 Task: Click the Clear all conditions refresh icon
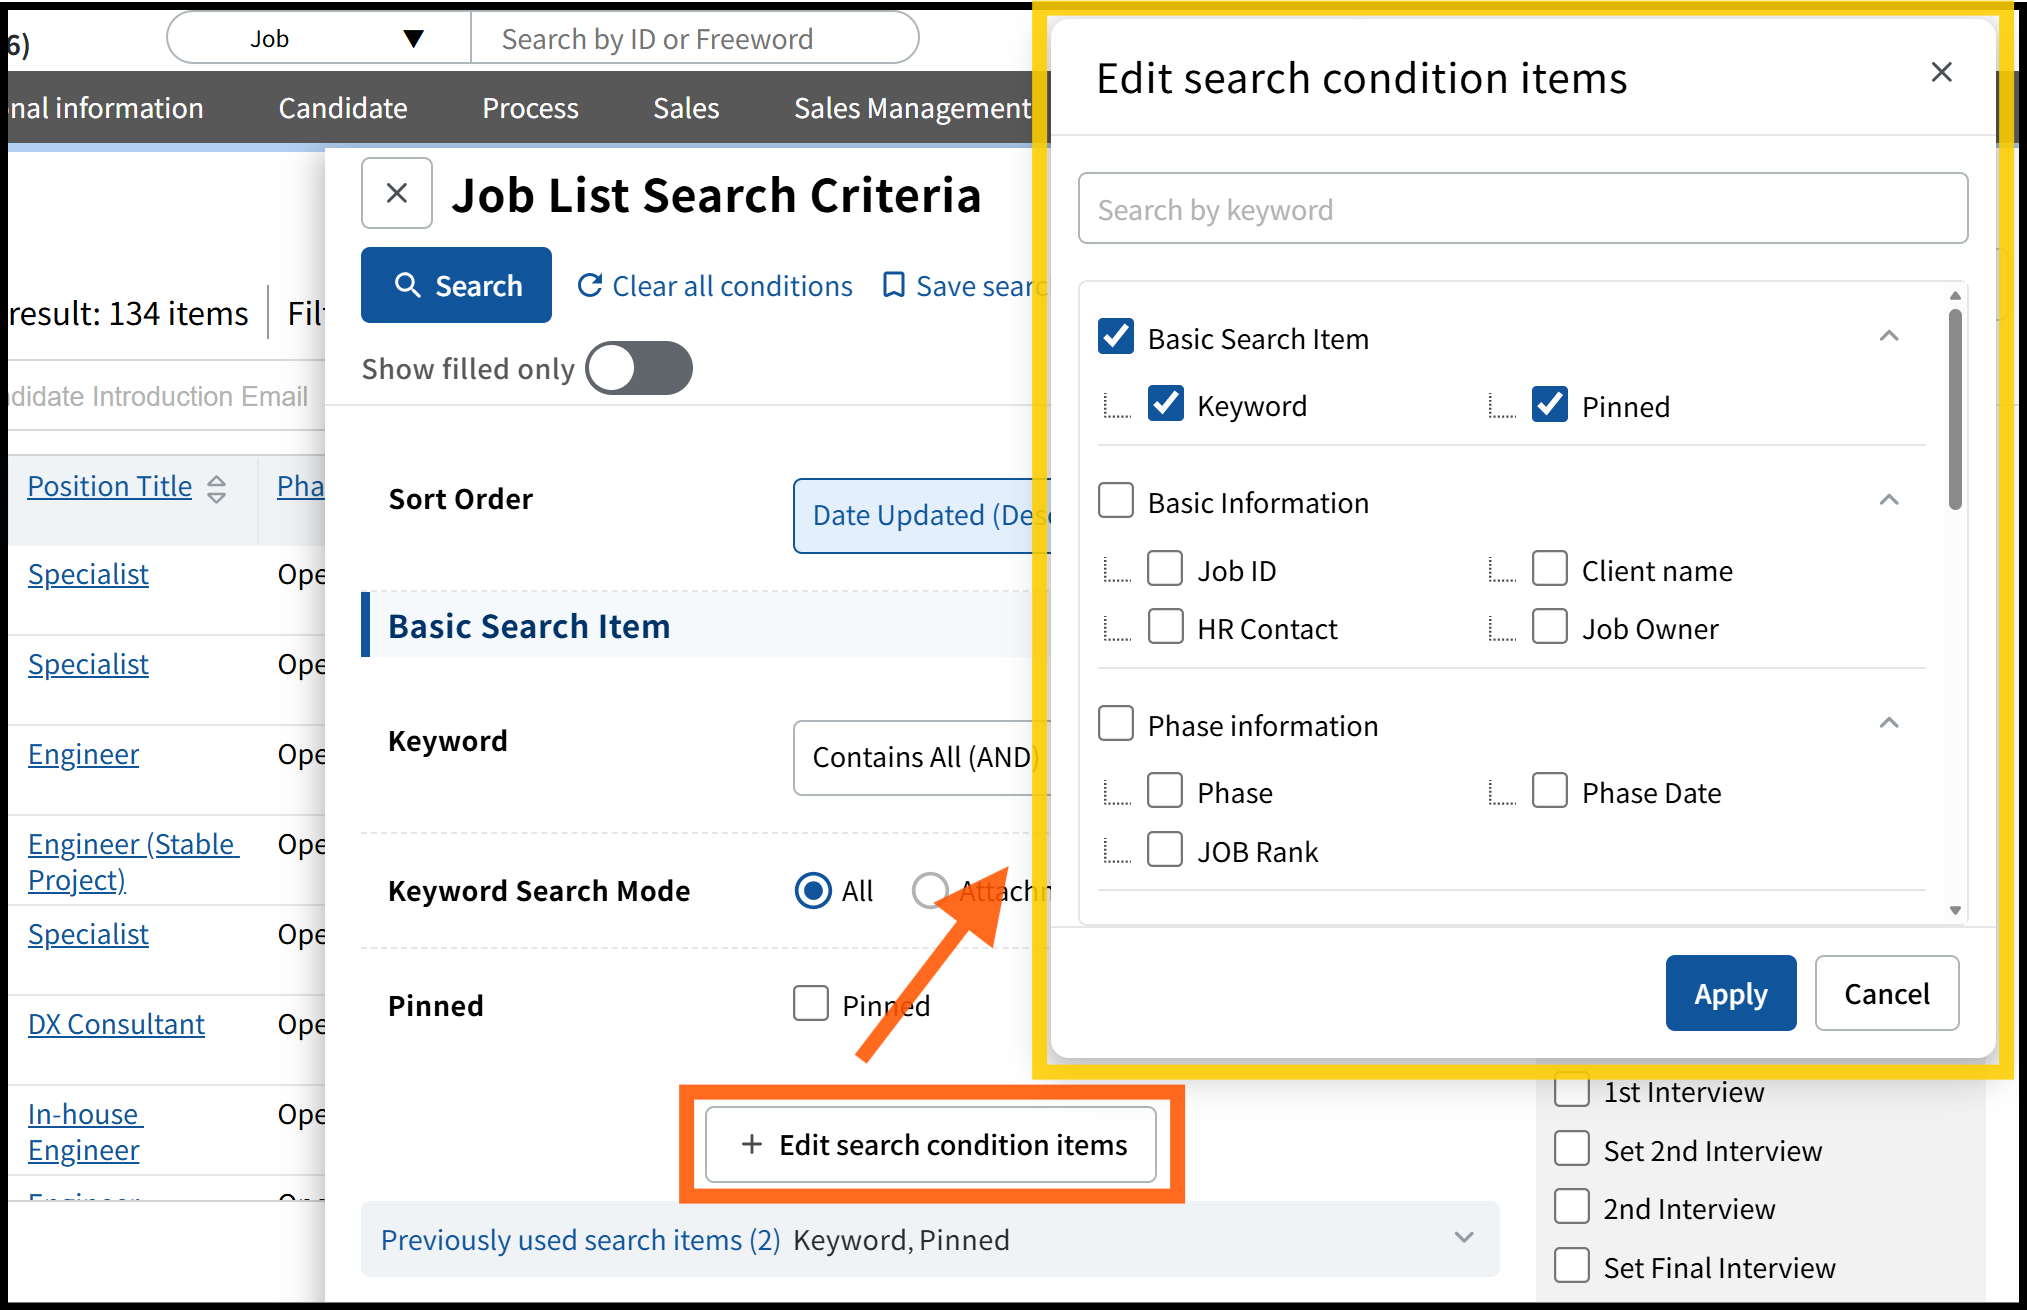590,286
